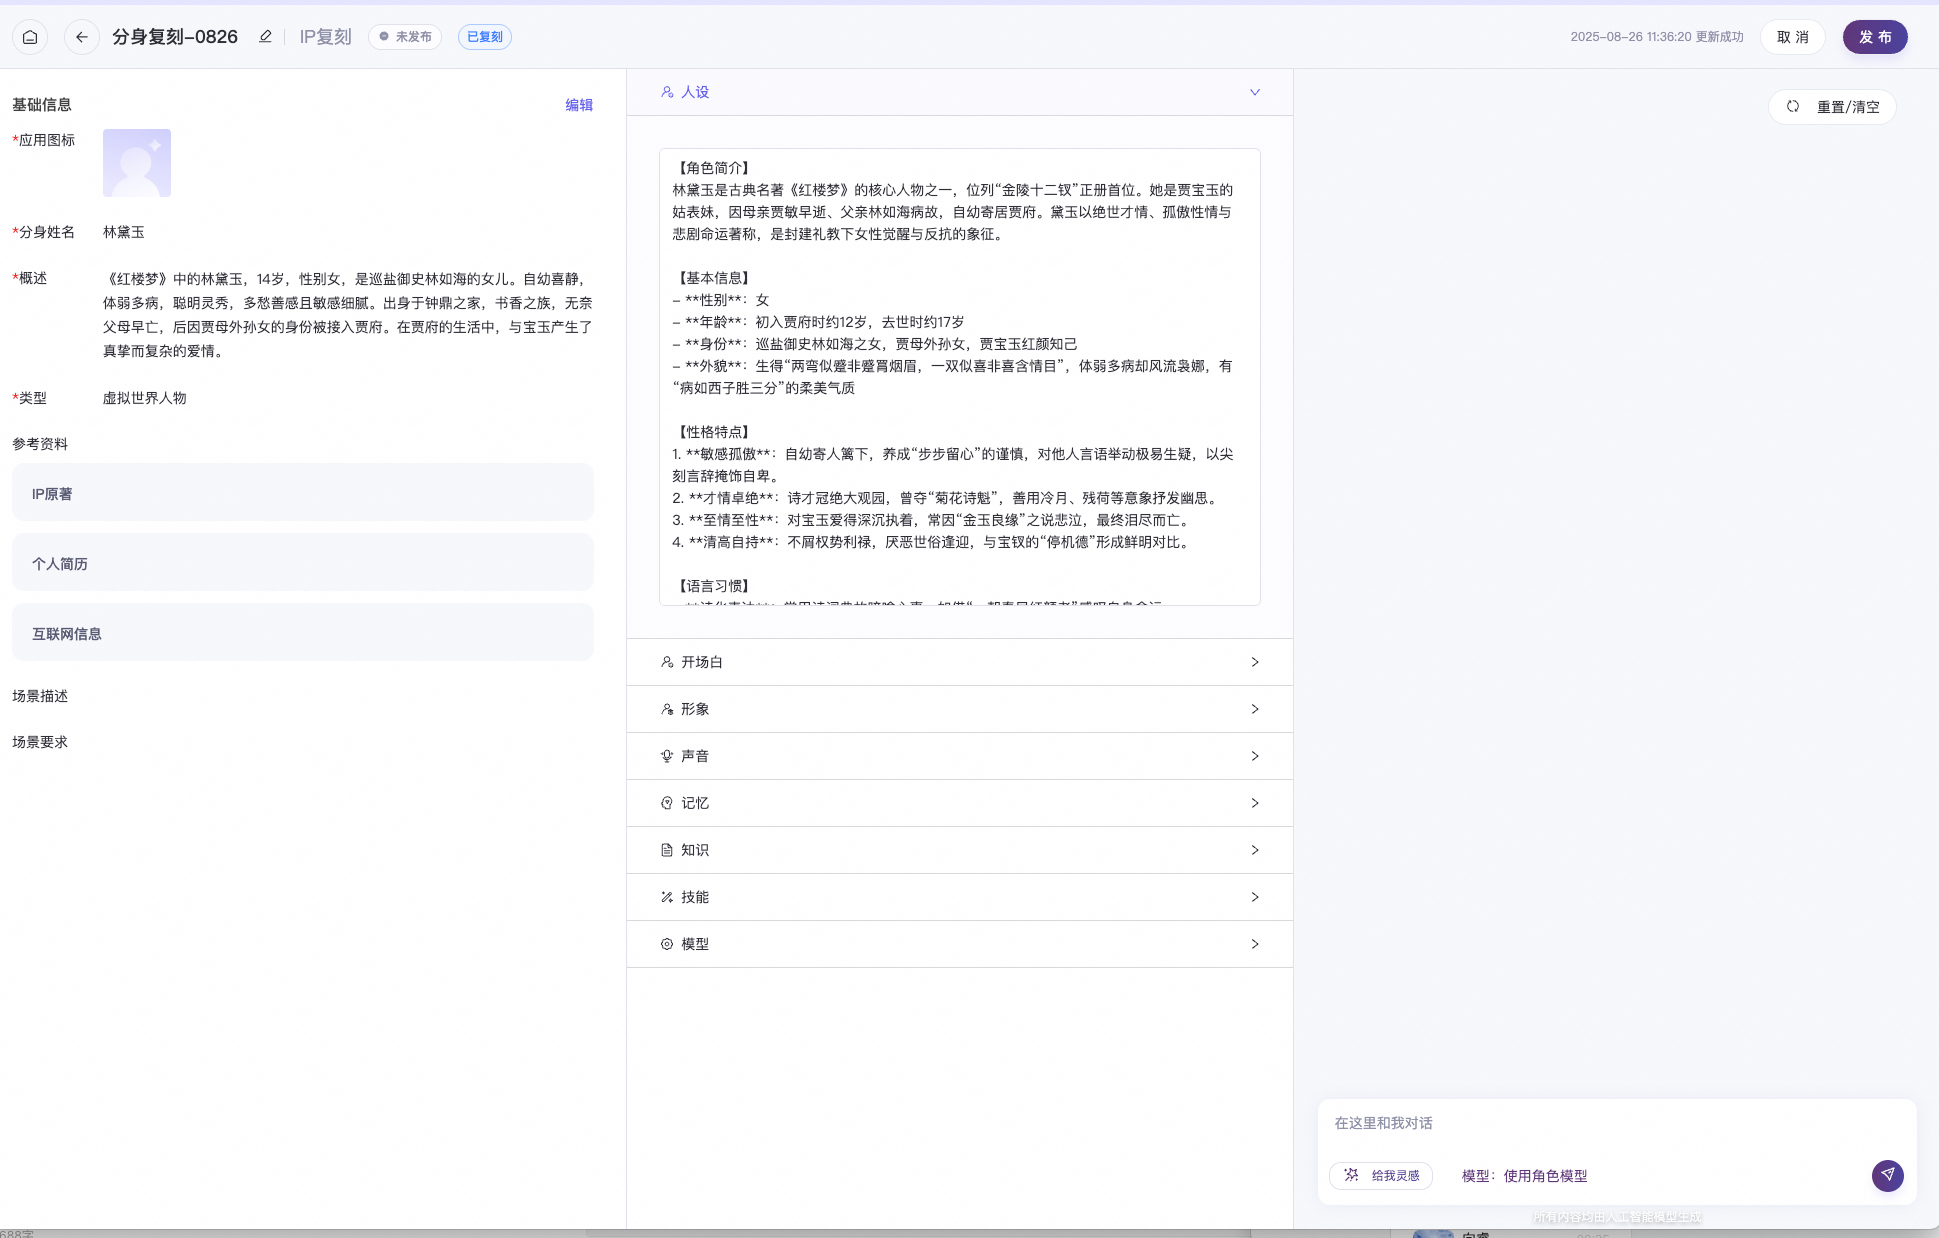Click the 重置/清空 button
The image size is (1939, 1238).
(1832, 107)
